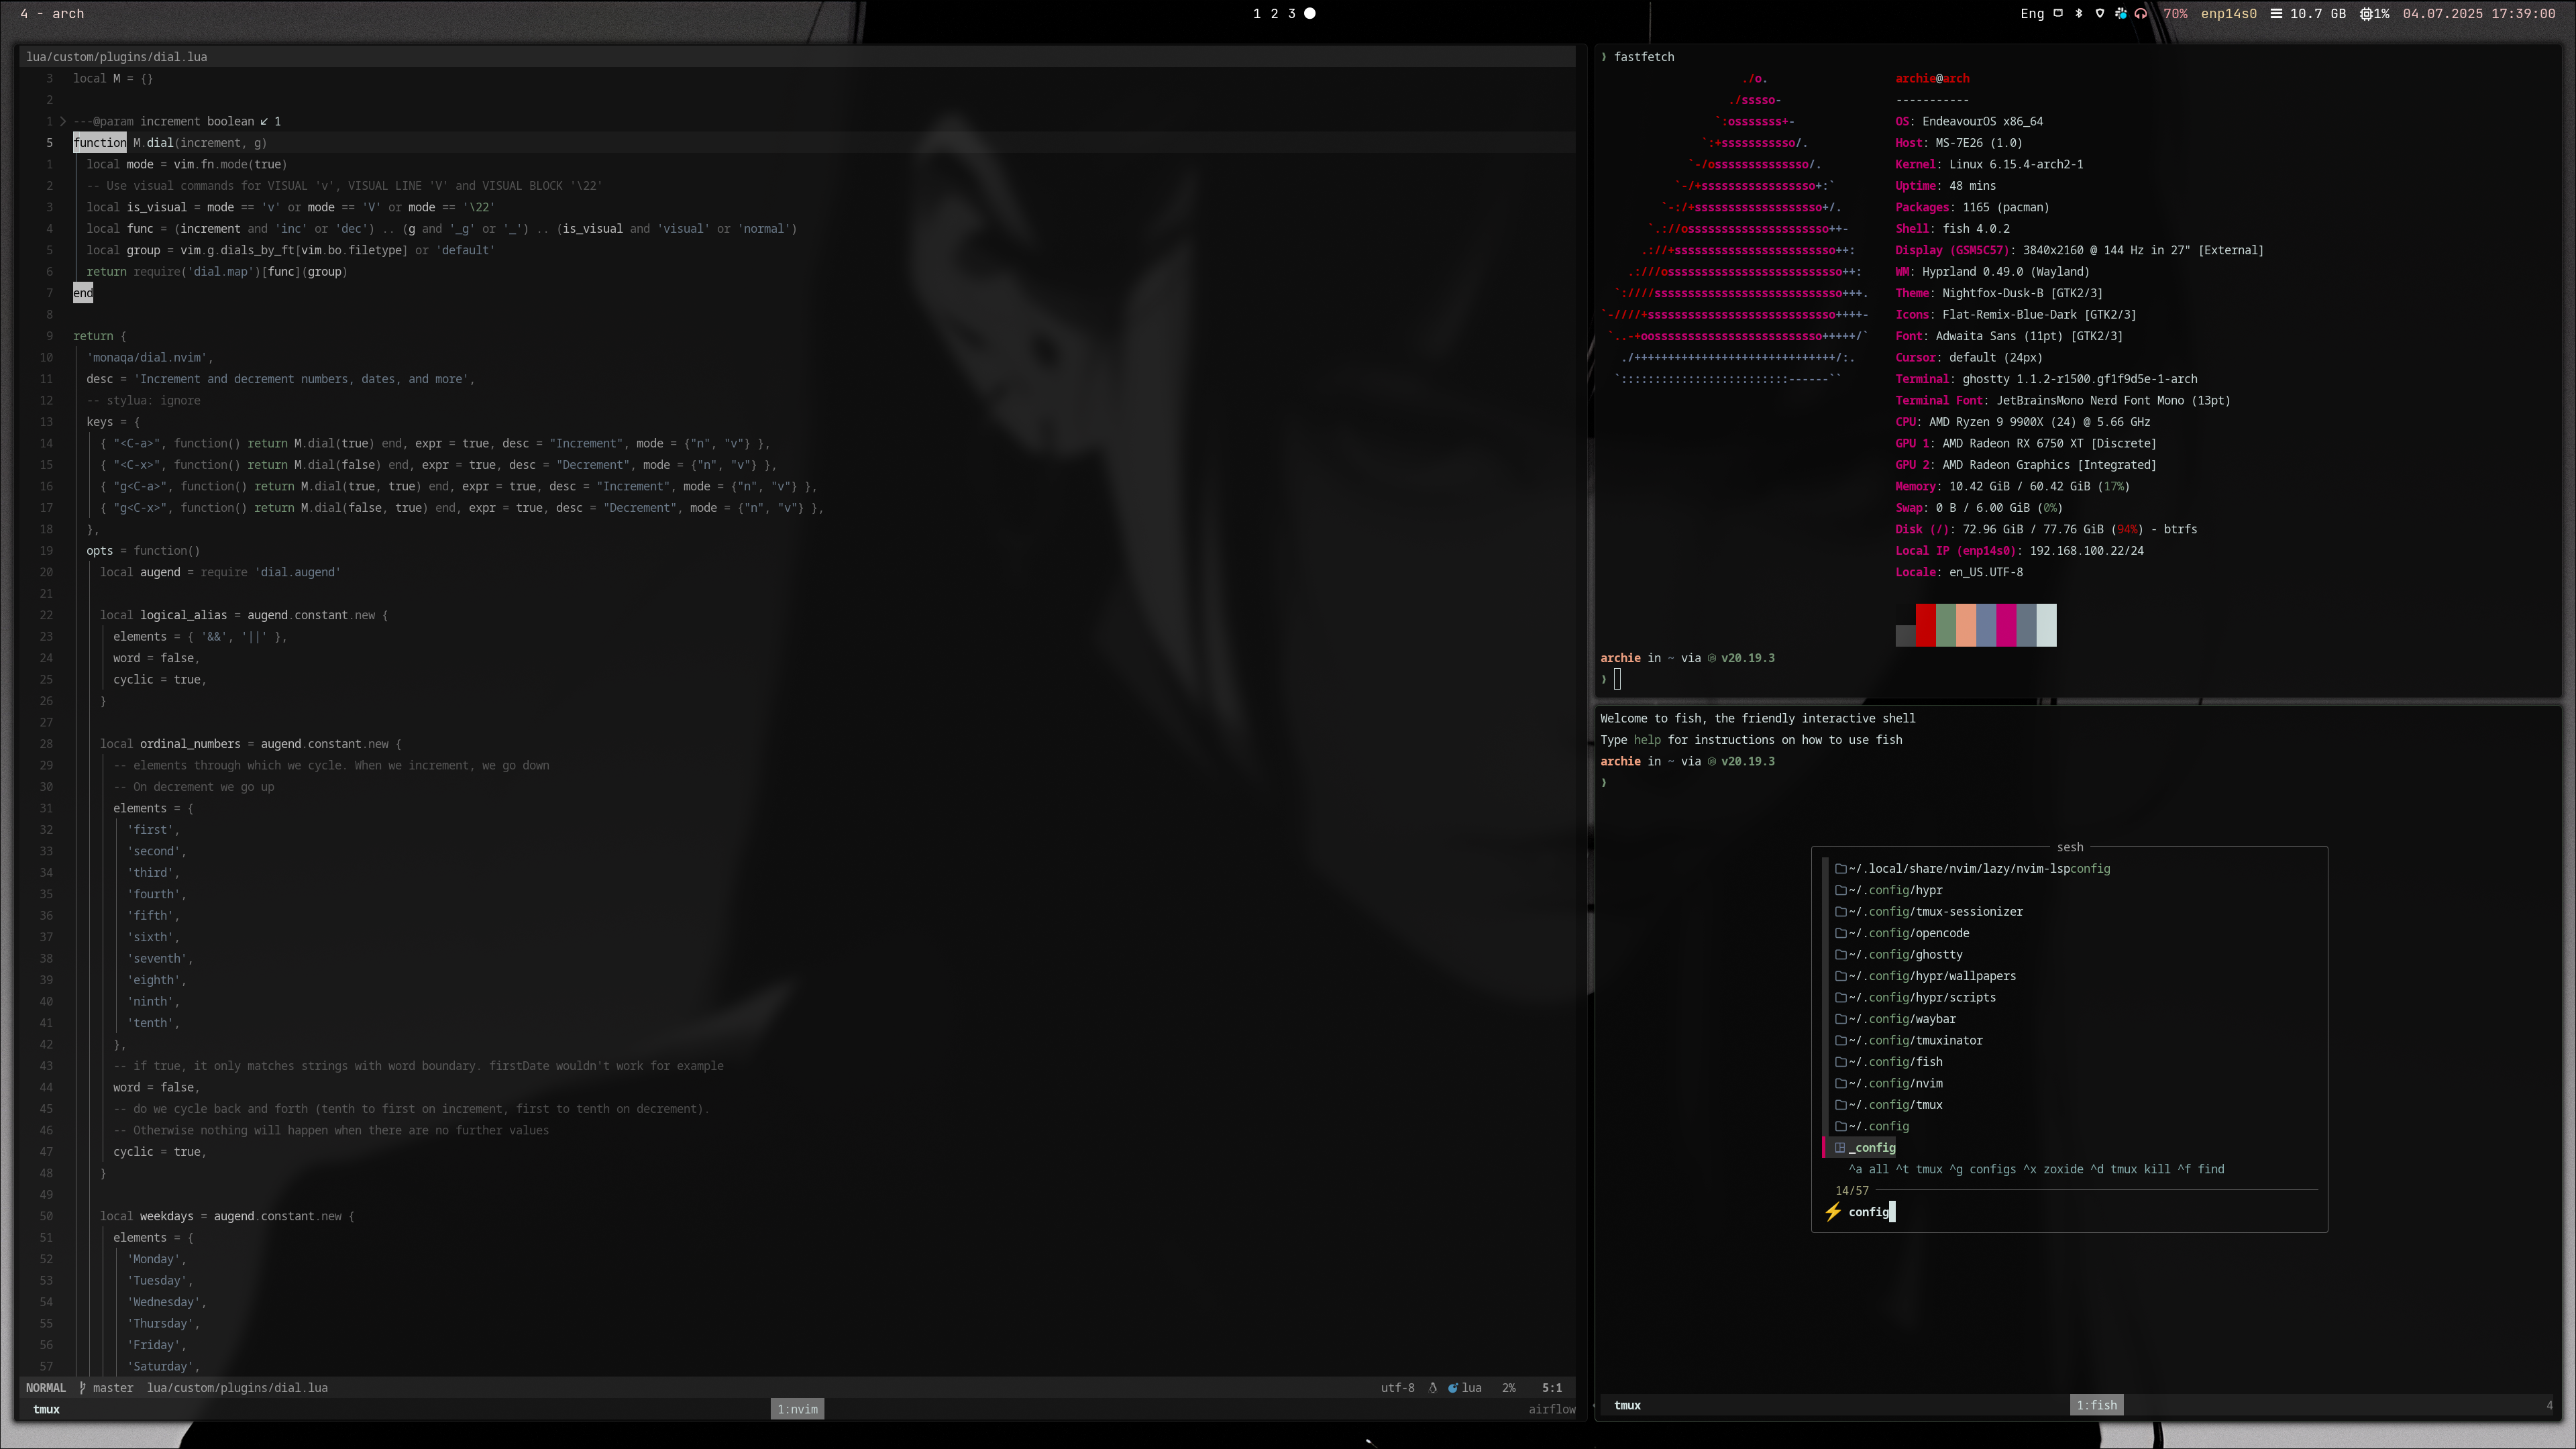Image resolution: width=2576 pixels, height=1449 pixels.
Task: Click the '^d tmux kill' hint in sesh
Action: pyautogui.click(x=2130, y=1169)
